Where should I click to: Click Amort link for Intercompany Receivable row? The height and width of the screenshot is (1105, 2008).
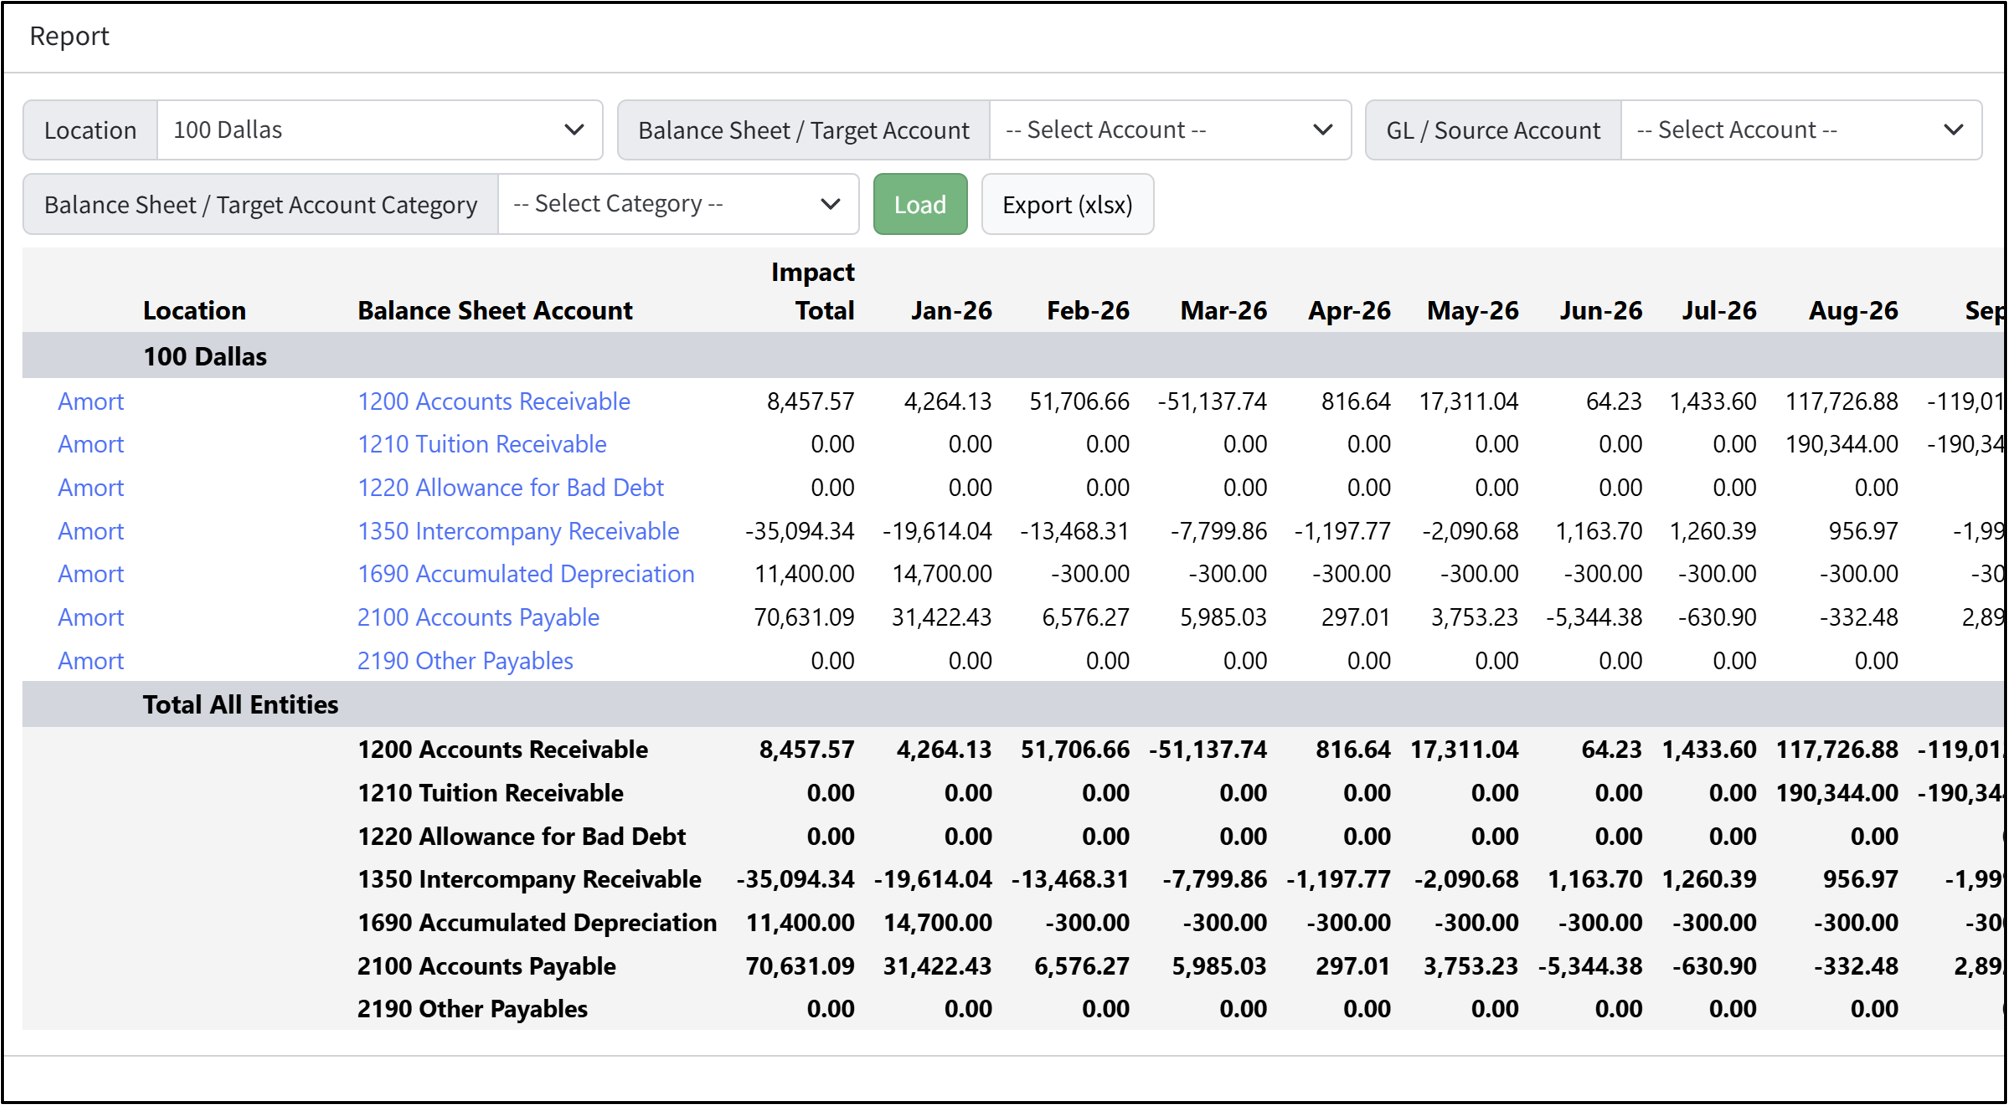point(91,531)
